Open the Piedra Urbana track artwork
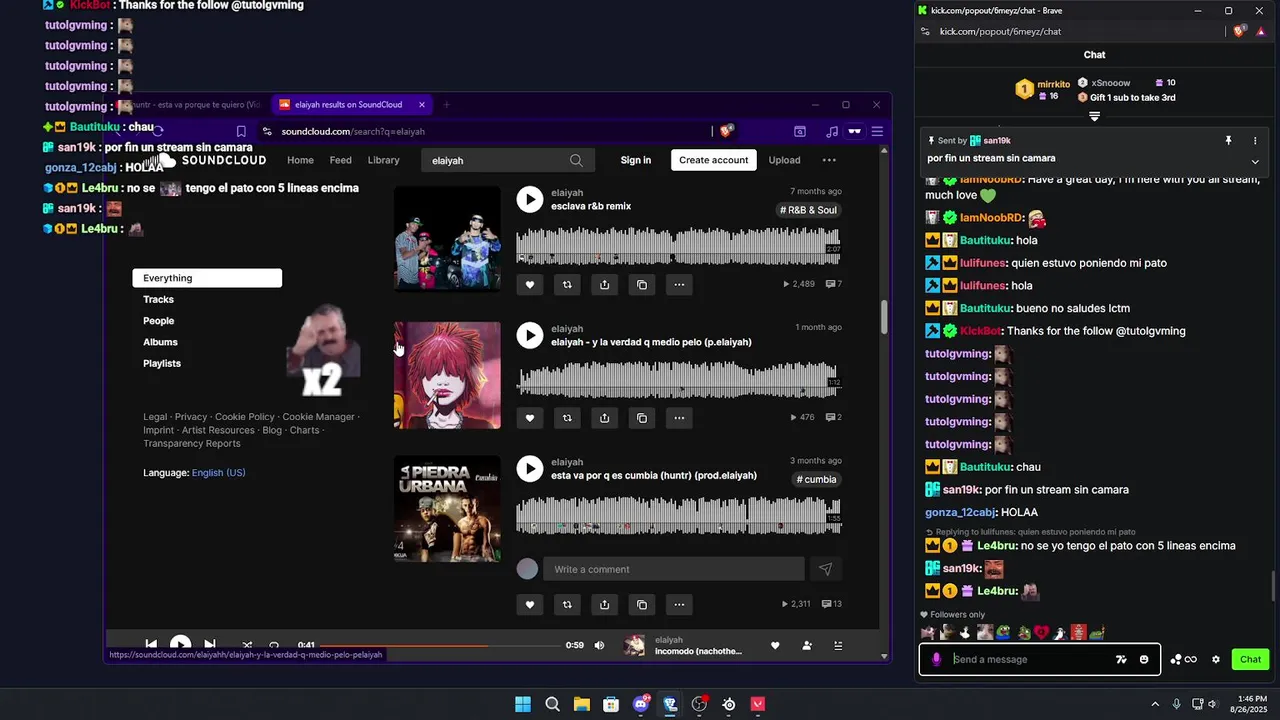Viewport: 1280px width, 720px height. pos(447,509)
